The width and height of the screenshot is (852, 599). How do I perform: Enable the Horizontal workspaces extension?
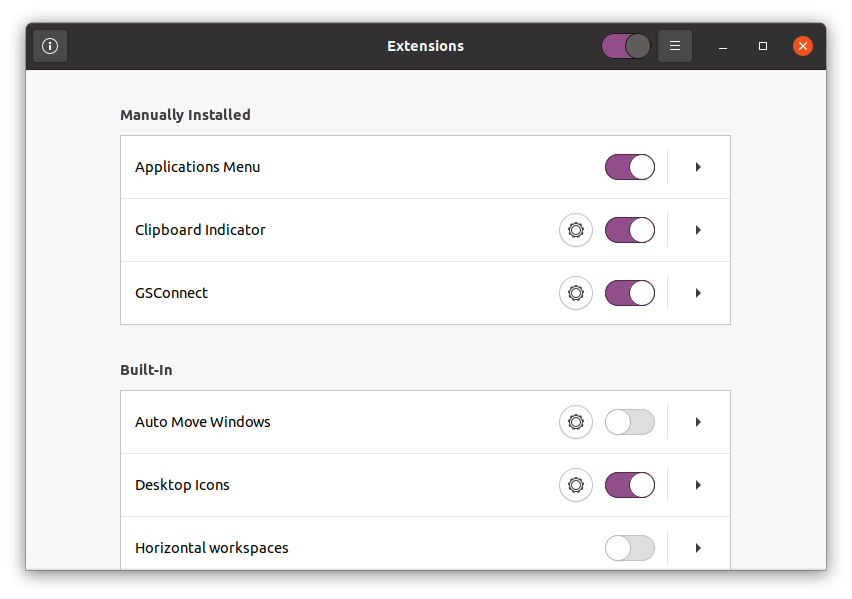(x=630, y=548)
